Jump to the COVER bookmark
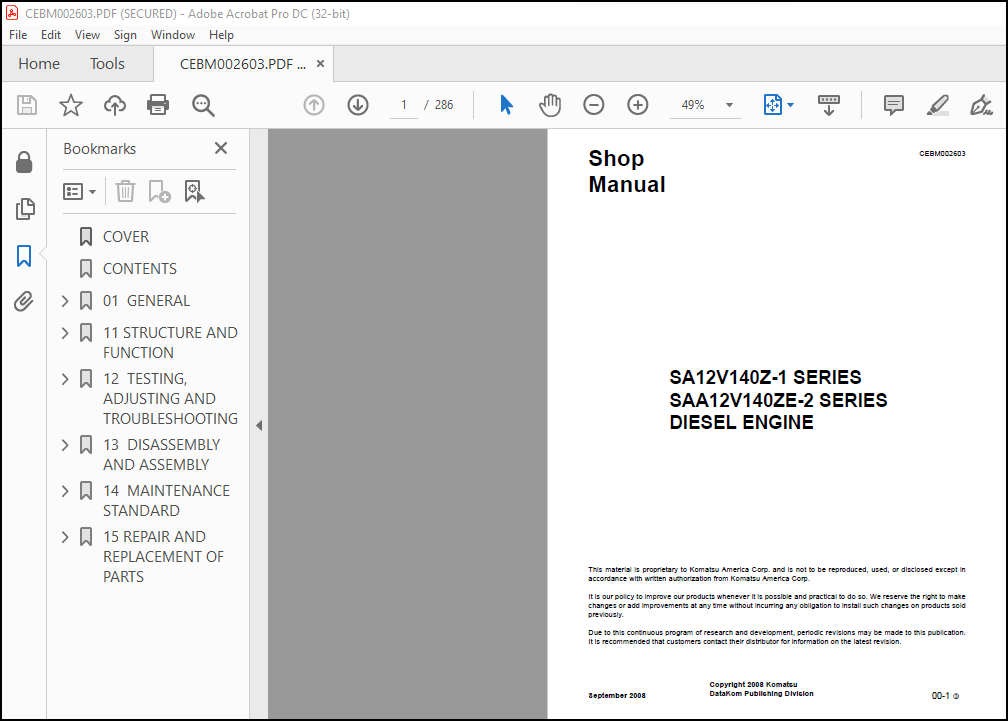The height and width of the screenshot is (721, 1008). click(126, 236)
